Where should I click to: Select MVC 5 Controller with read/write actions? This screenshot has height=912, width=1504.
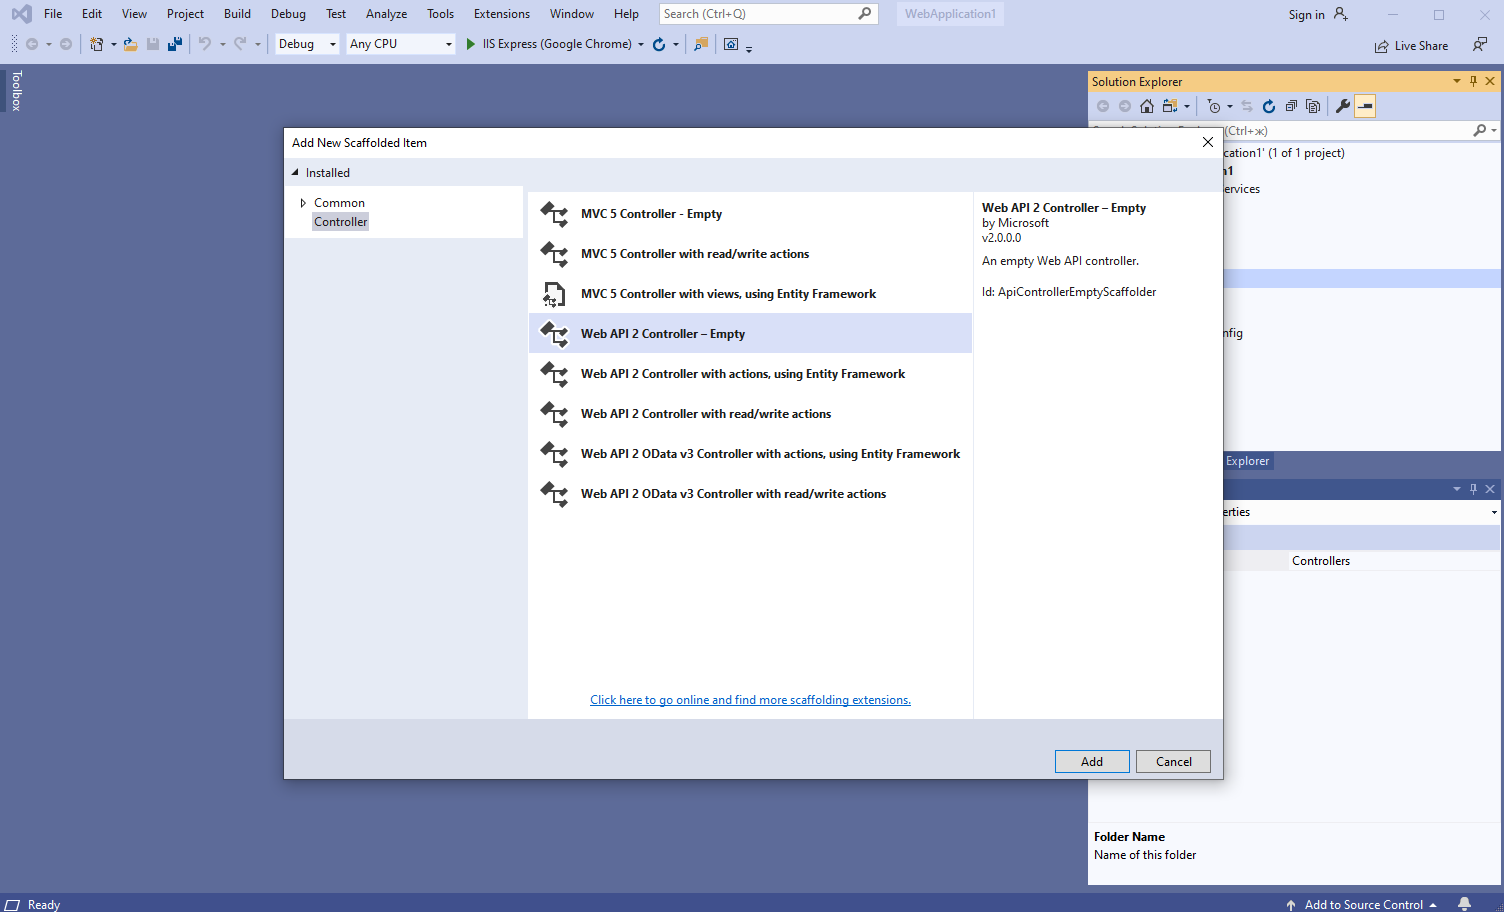point(750,254)
